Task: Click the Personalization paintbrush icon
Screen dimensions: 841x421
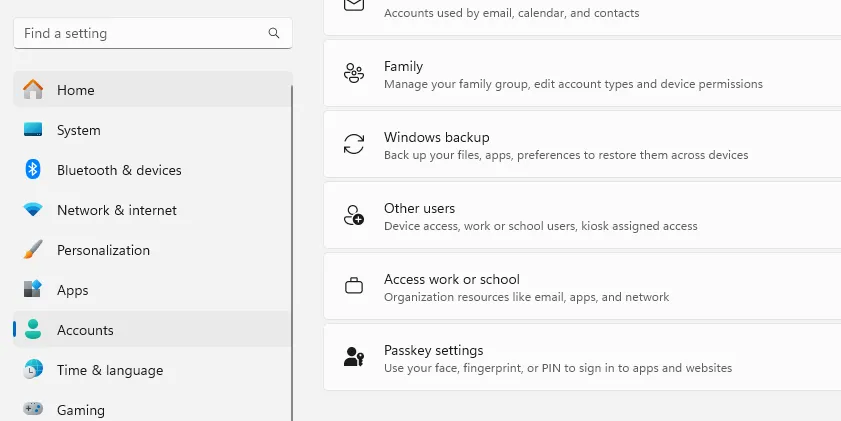Action: tap(33, 250)
